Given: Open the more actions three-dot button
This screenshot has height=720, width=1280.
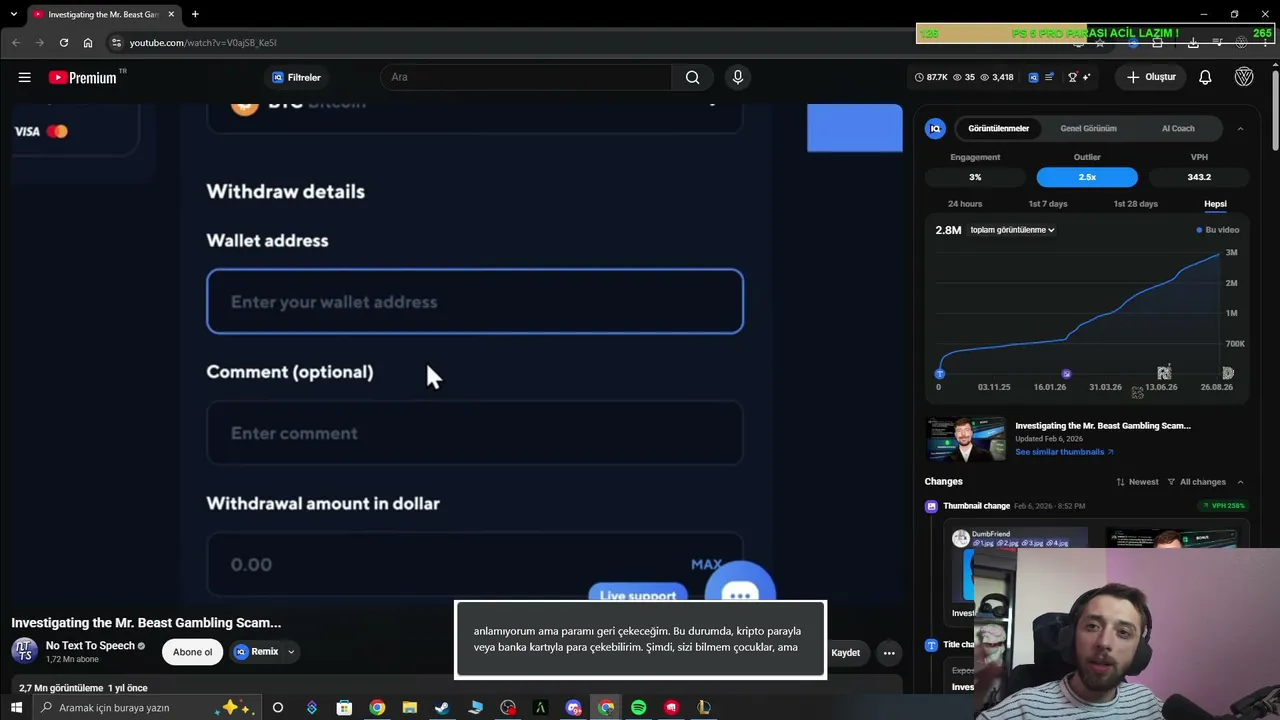Looking at the screenshot, I should point(889,653).
